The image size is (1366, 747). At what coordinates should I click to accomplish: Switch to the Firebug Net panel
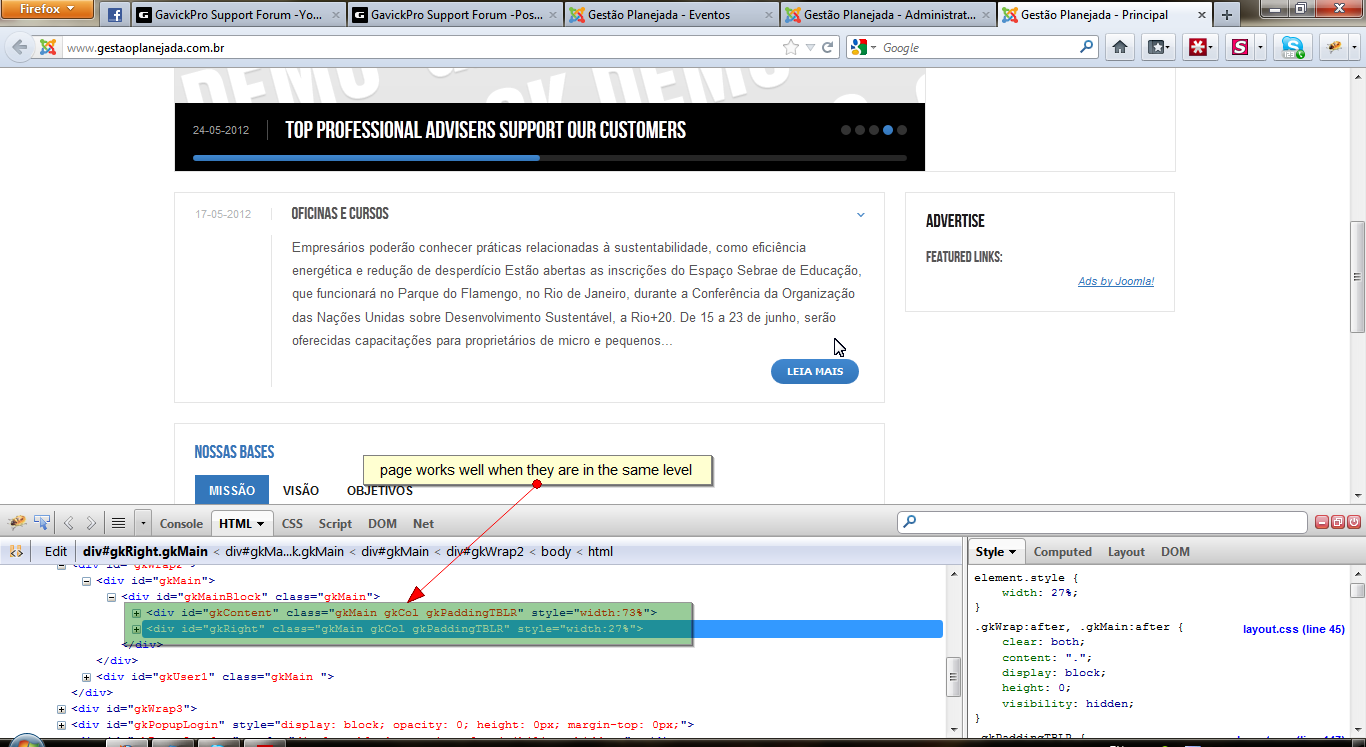click(x=424, y=523)
